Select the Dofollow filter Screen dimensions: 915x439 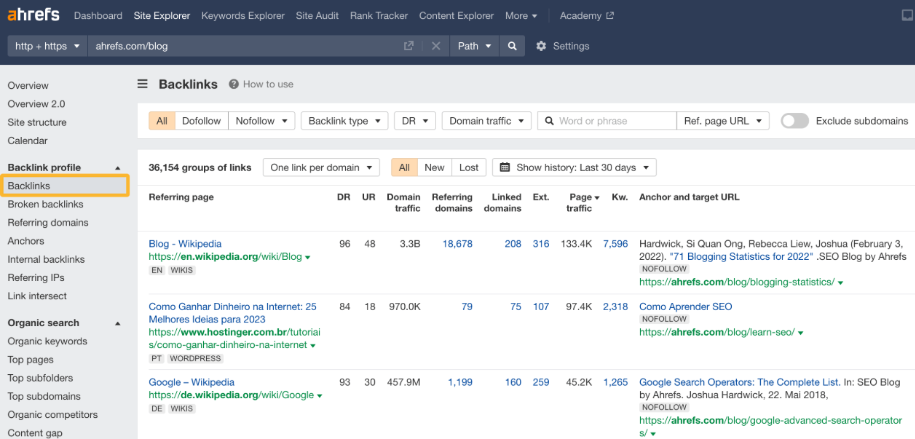(x=201, y=121)
